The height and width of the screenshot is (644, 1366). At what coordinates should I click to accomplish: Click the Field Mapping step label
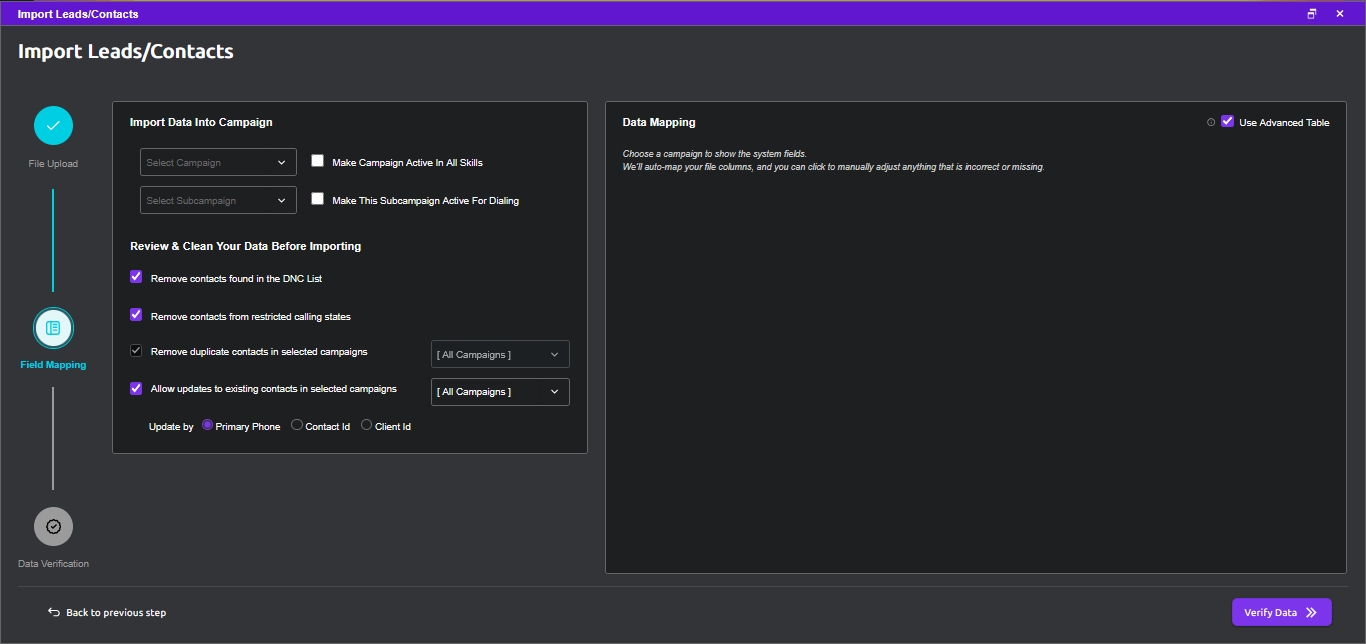[x=53, y=365]
